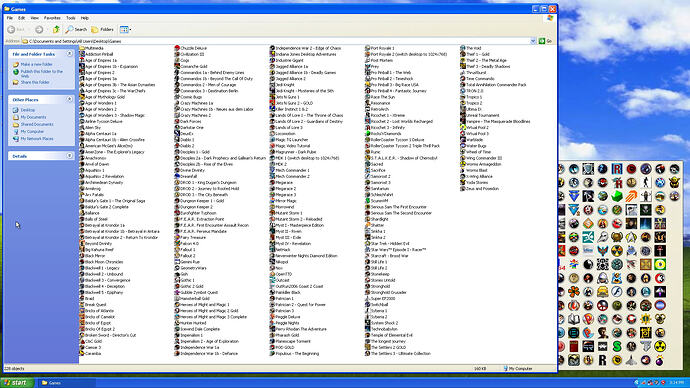Click the Back arrow toolbar icon
This screenshot has width=690, height=388.
pyautogui.click(x=11, y=29)
